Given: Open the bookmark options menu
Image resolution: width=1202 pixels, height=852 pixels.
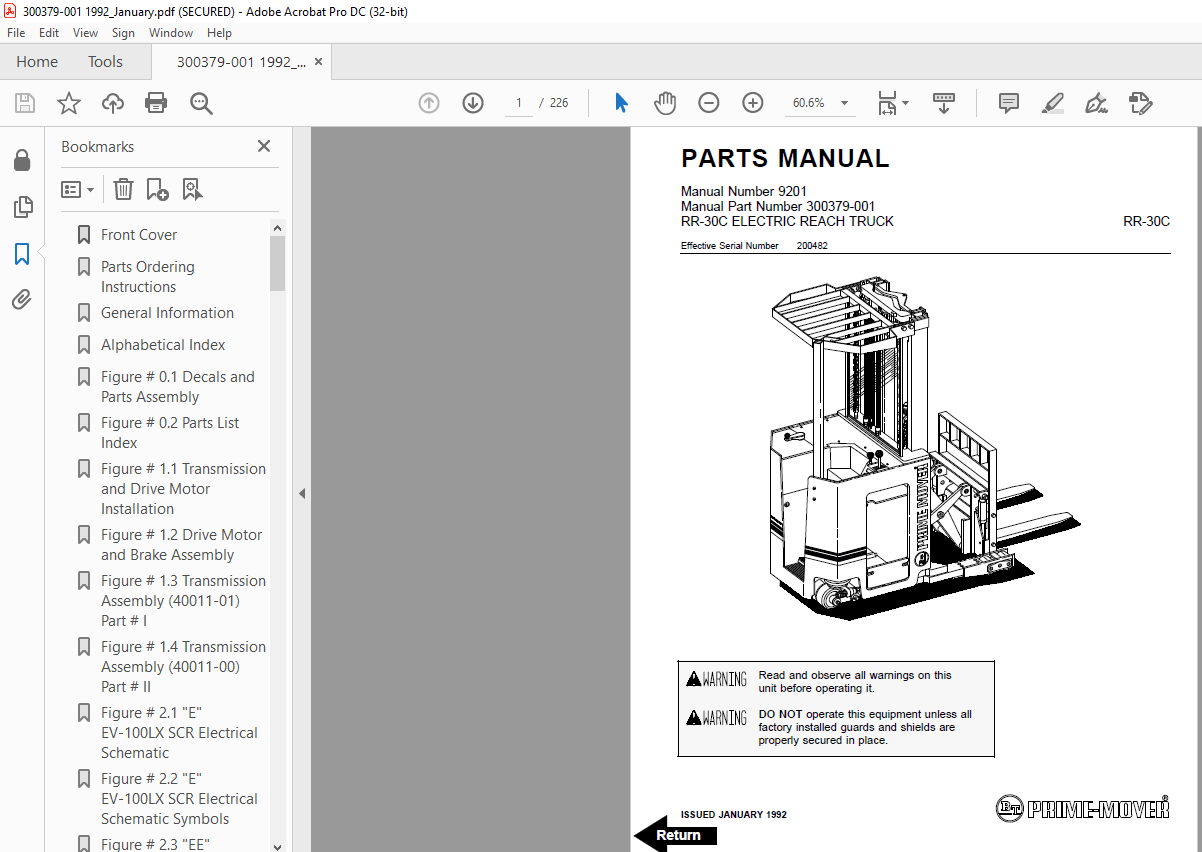Looking at the screenshot, I should click(77, 189).
